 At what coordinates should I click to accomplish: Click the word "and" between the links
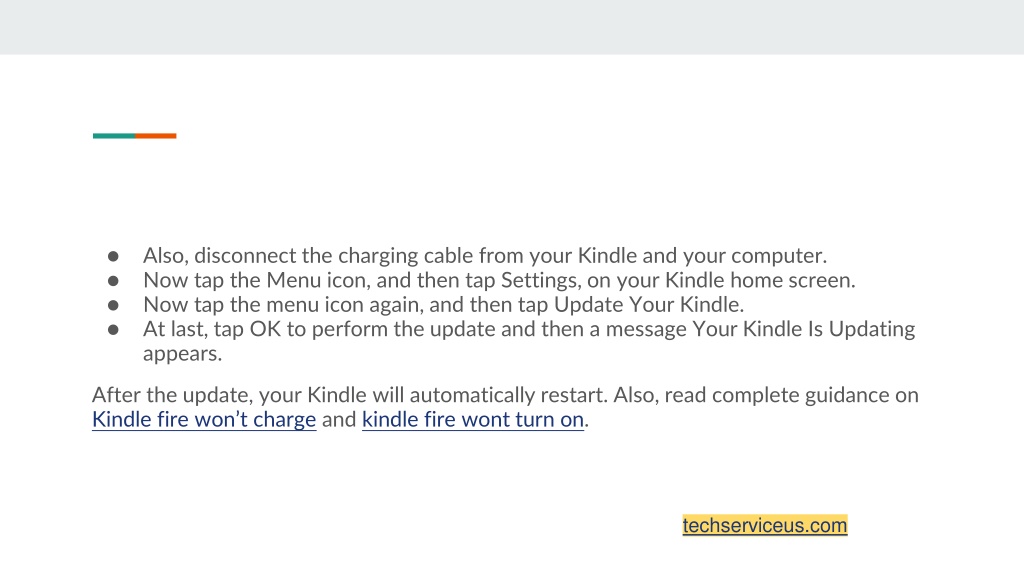pos(339,419)
